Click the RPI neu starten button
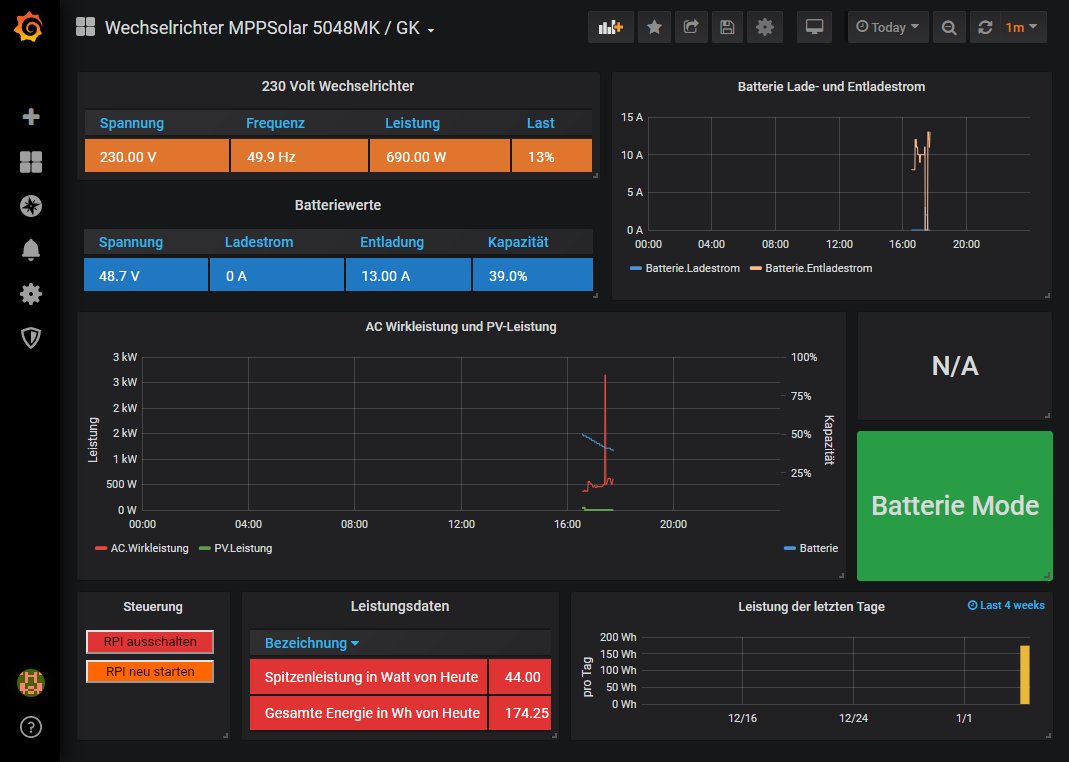Image resolution: width=1069 pixels, height=762 pixels. [151, 671]
